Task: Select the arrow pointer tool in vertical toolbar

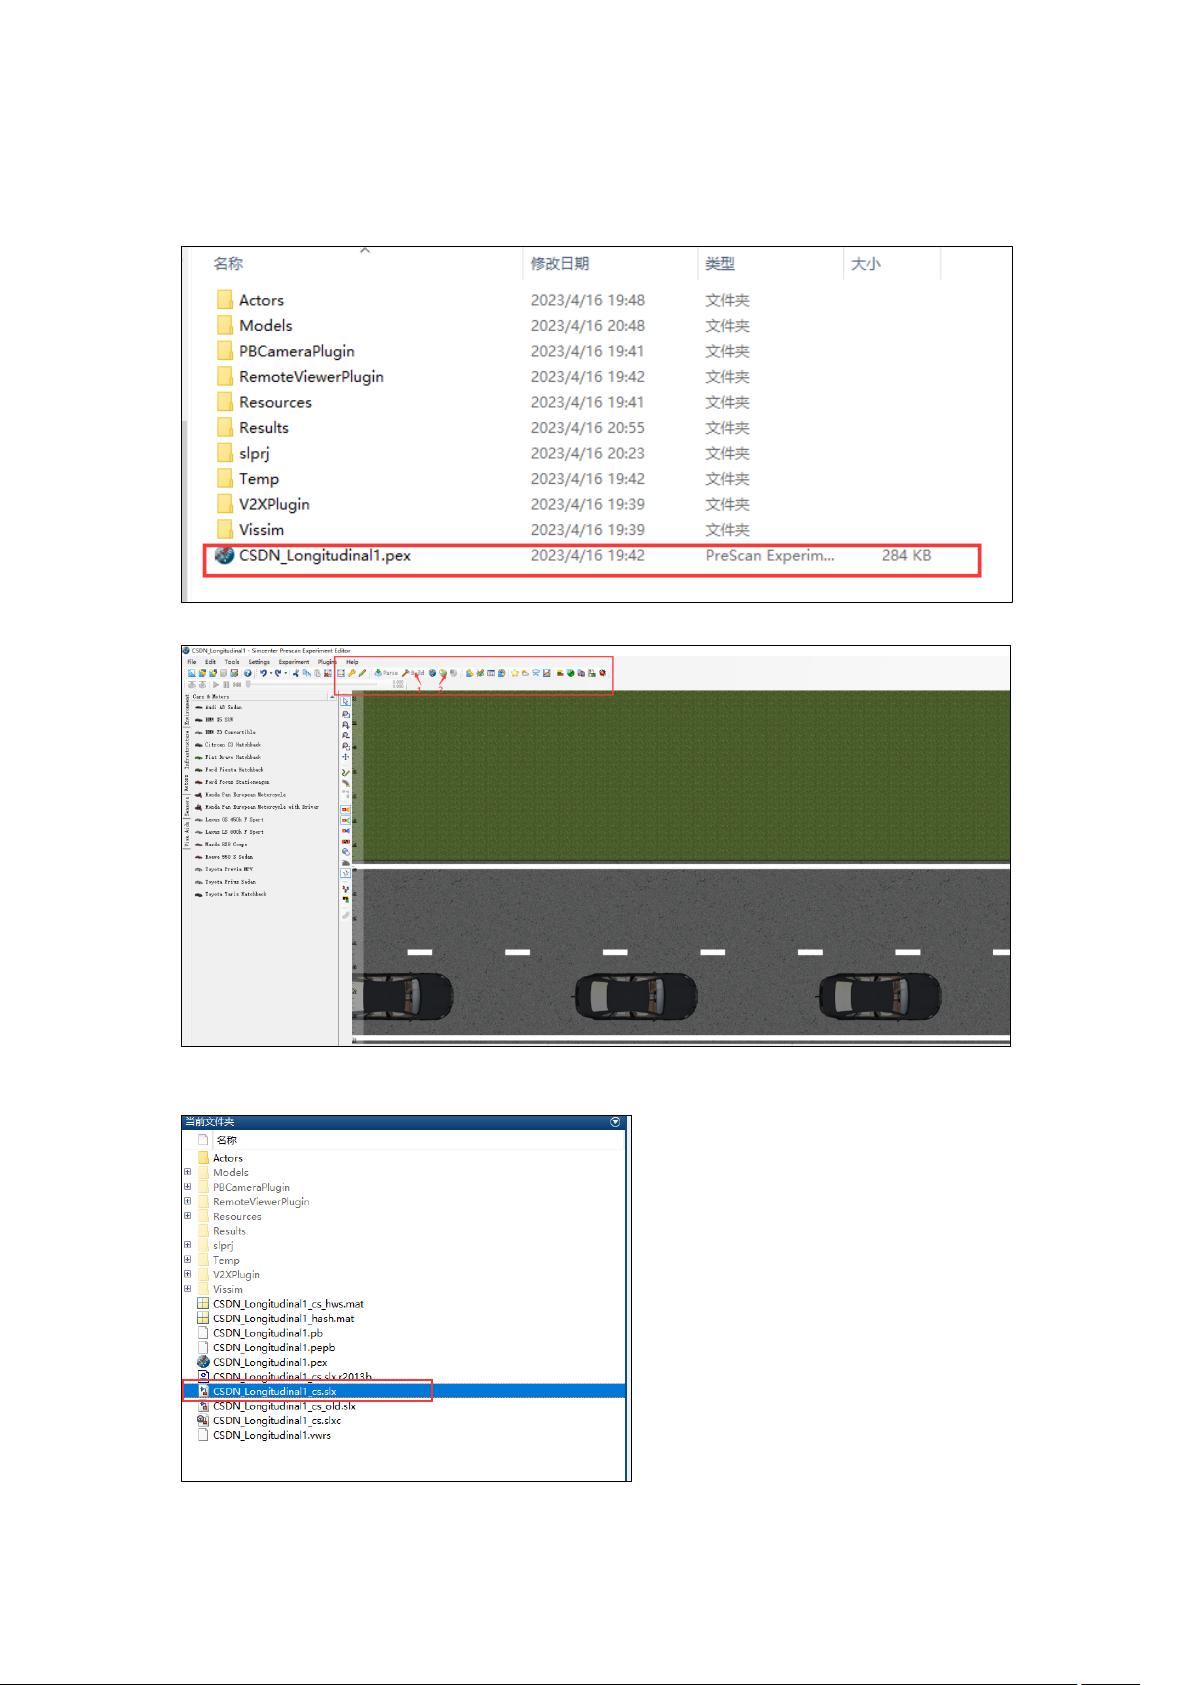Action: point(346,701)
